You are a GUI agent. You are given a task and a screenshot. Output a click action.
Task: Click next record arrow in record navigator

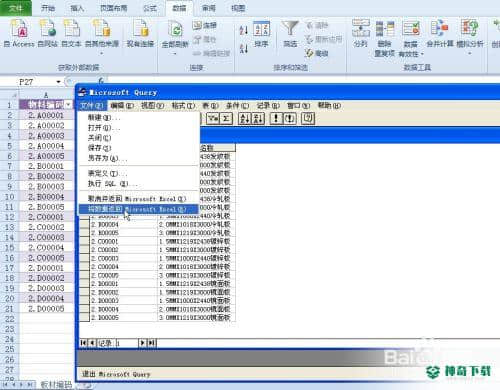coord(142,343)
